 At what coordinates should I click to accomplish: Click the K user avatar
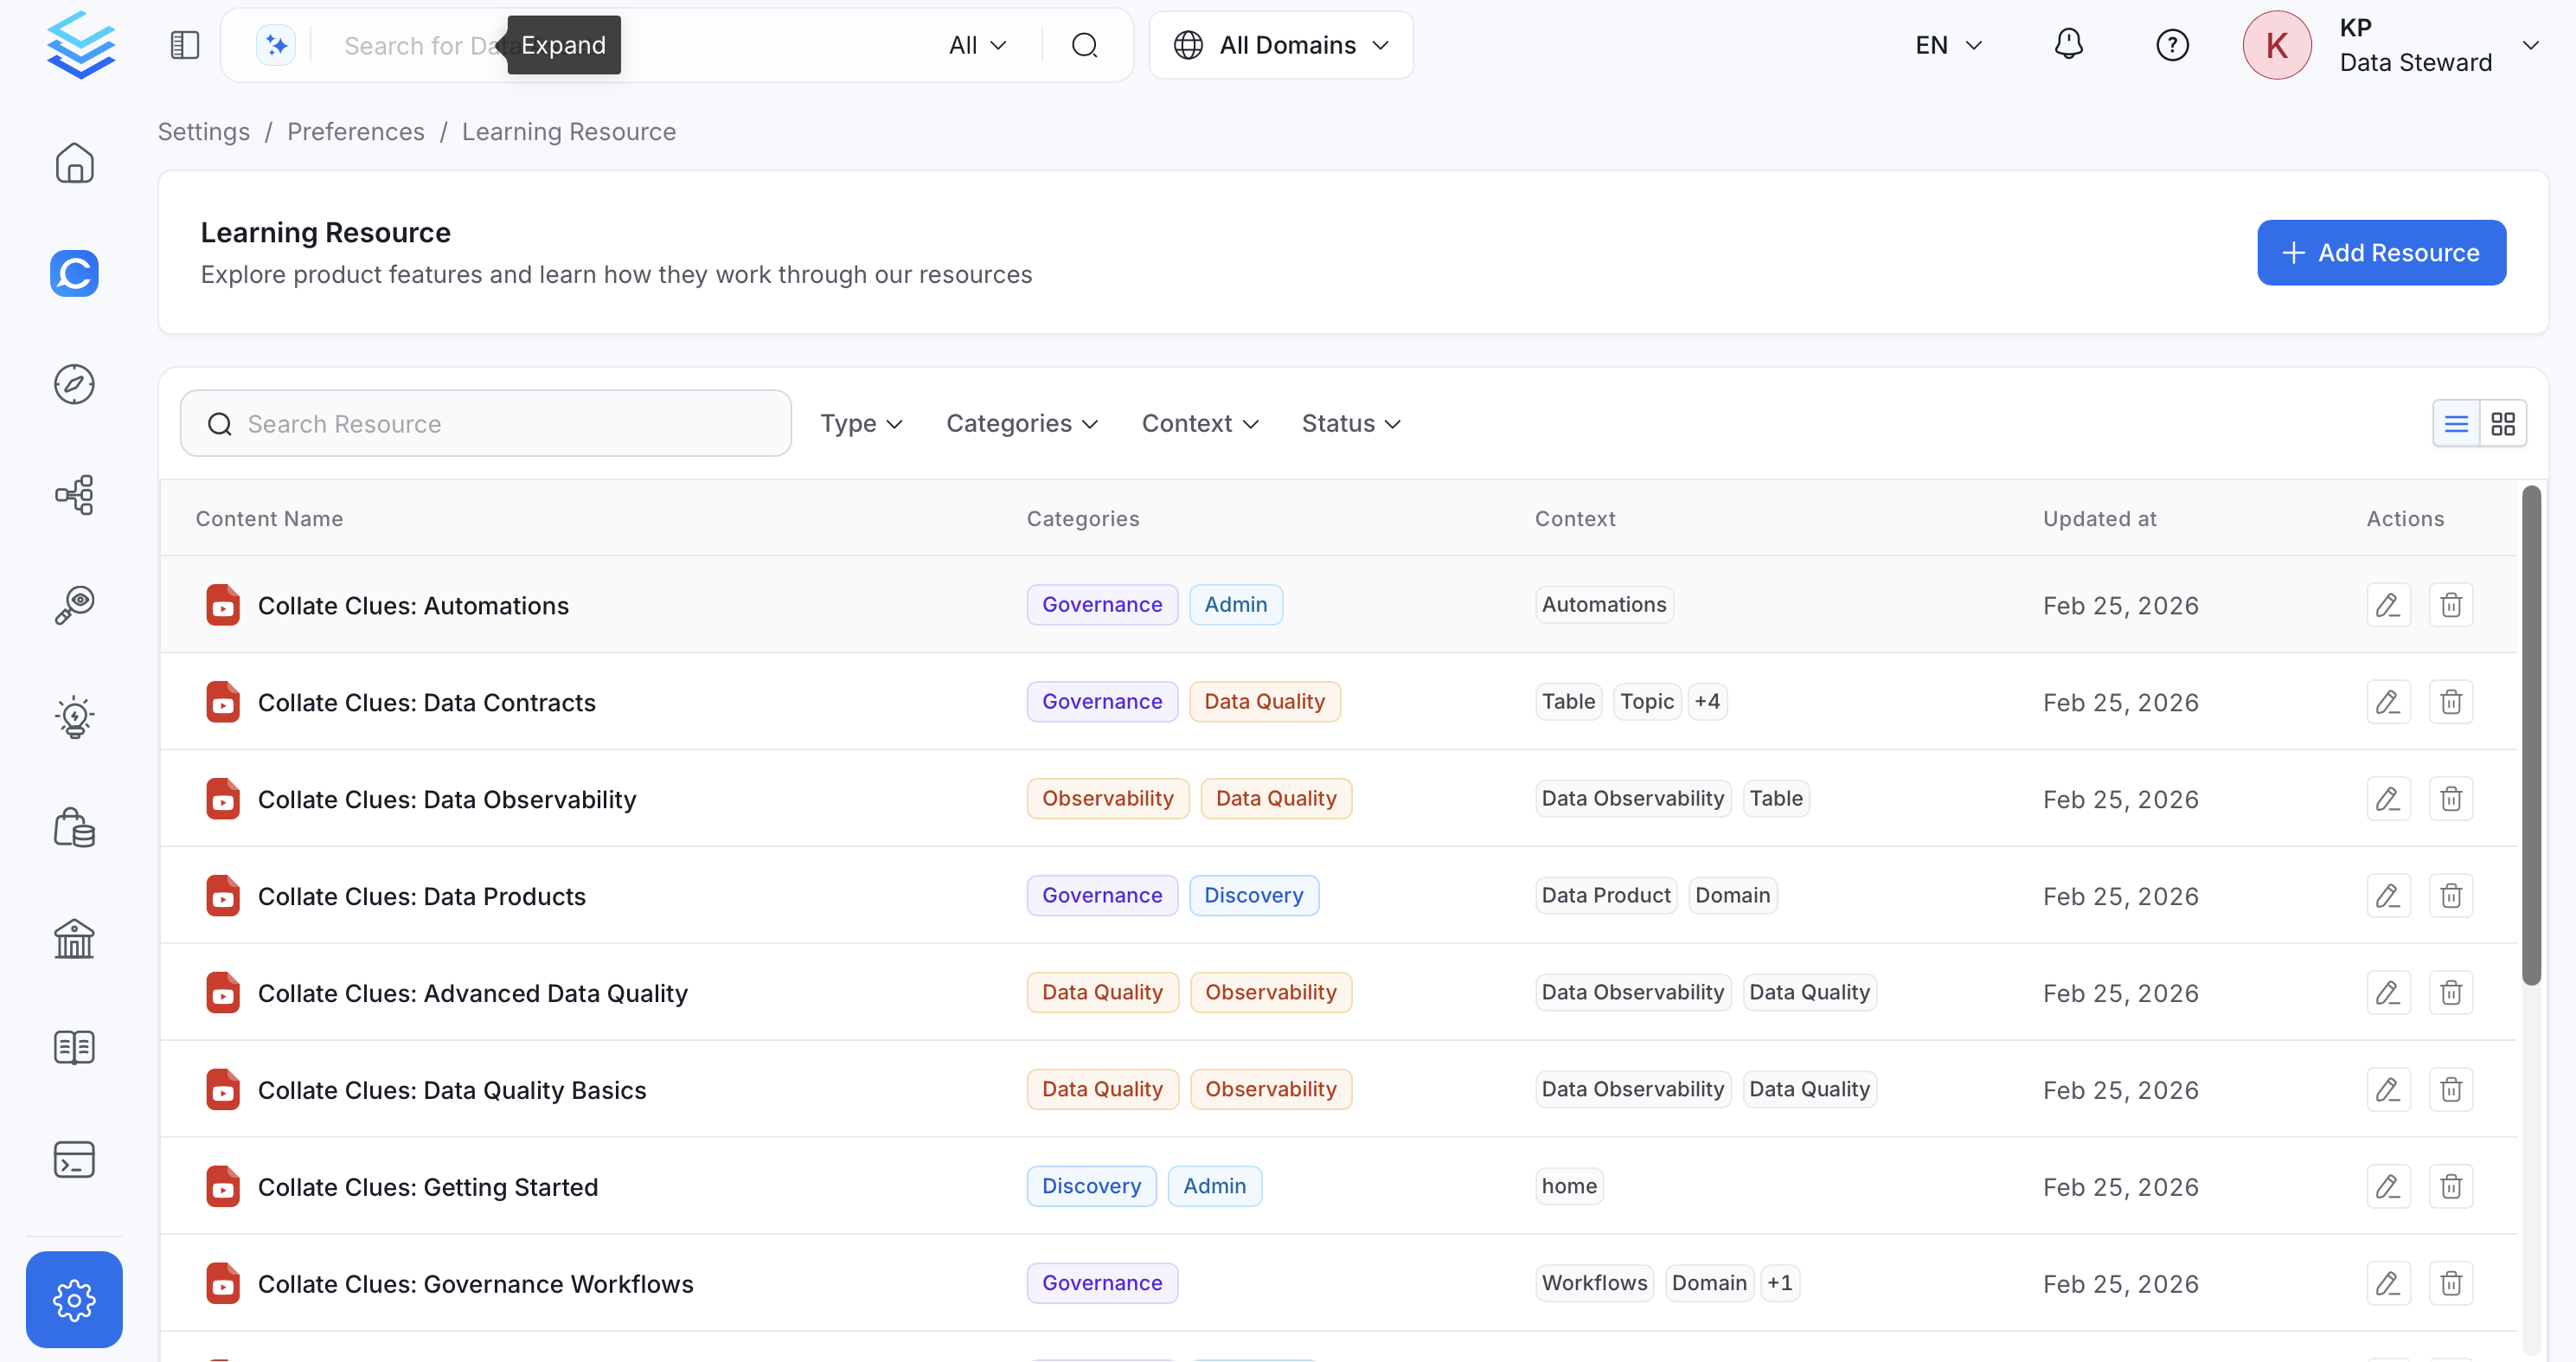click(x=2276, y=45)
